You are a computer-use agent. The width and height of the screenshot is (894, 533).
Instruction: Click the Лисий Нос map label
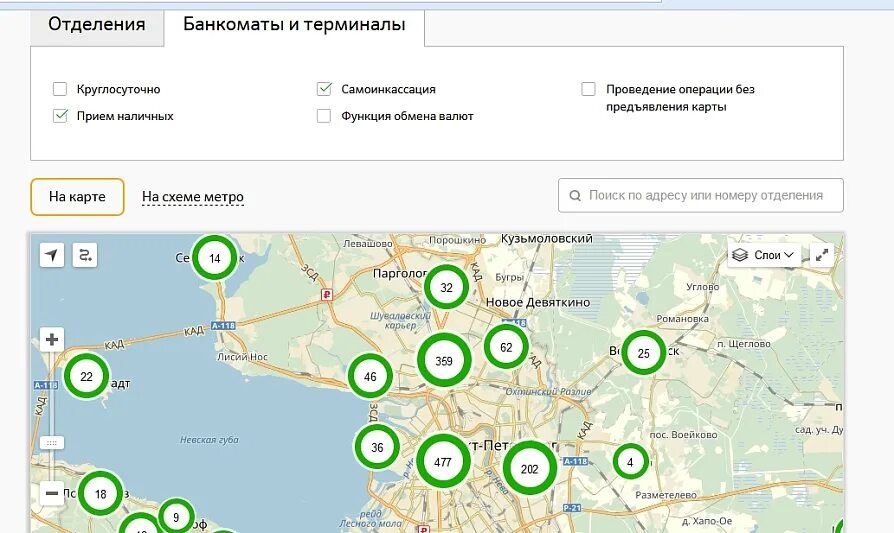(x=242, y=357)
